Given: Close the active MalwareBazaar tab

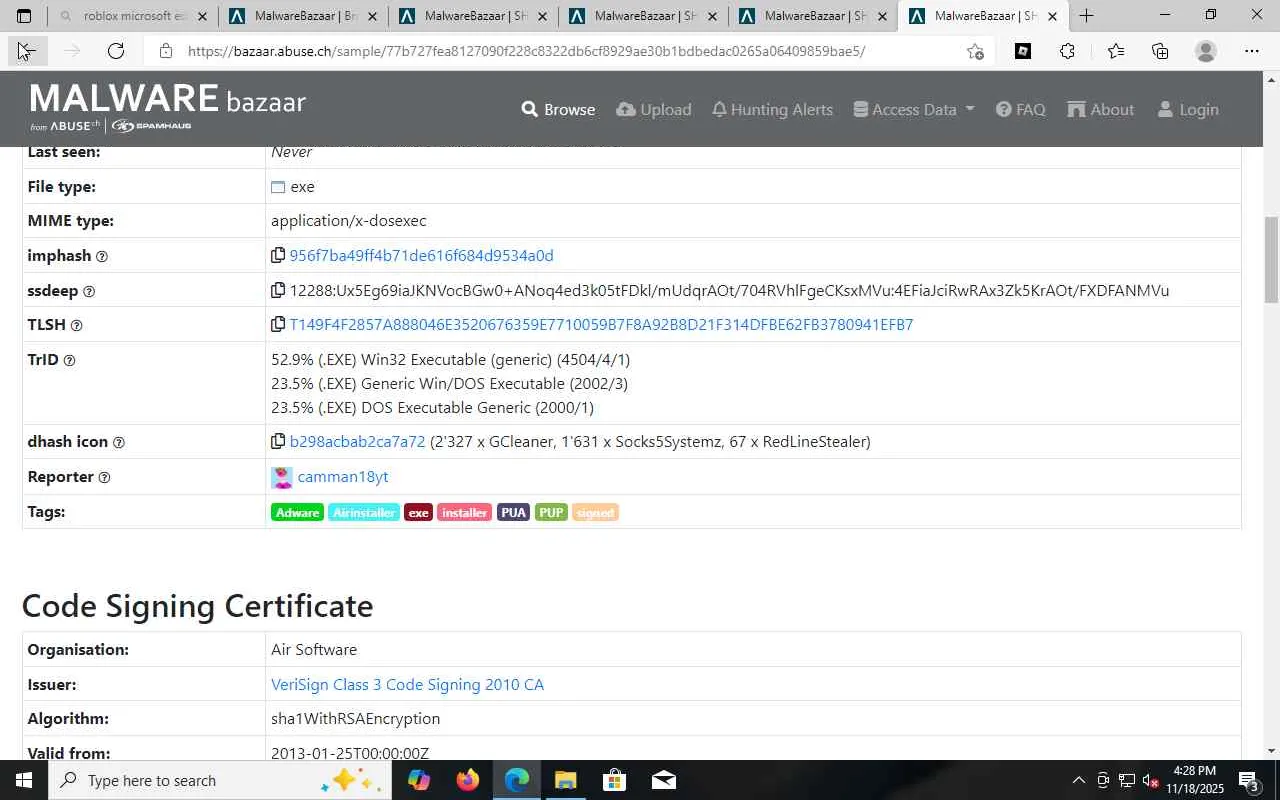Looking at the screenshot, I should click(1052, 16).
